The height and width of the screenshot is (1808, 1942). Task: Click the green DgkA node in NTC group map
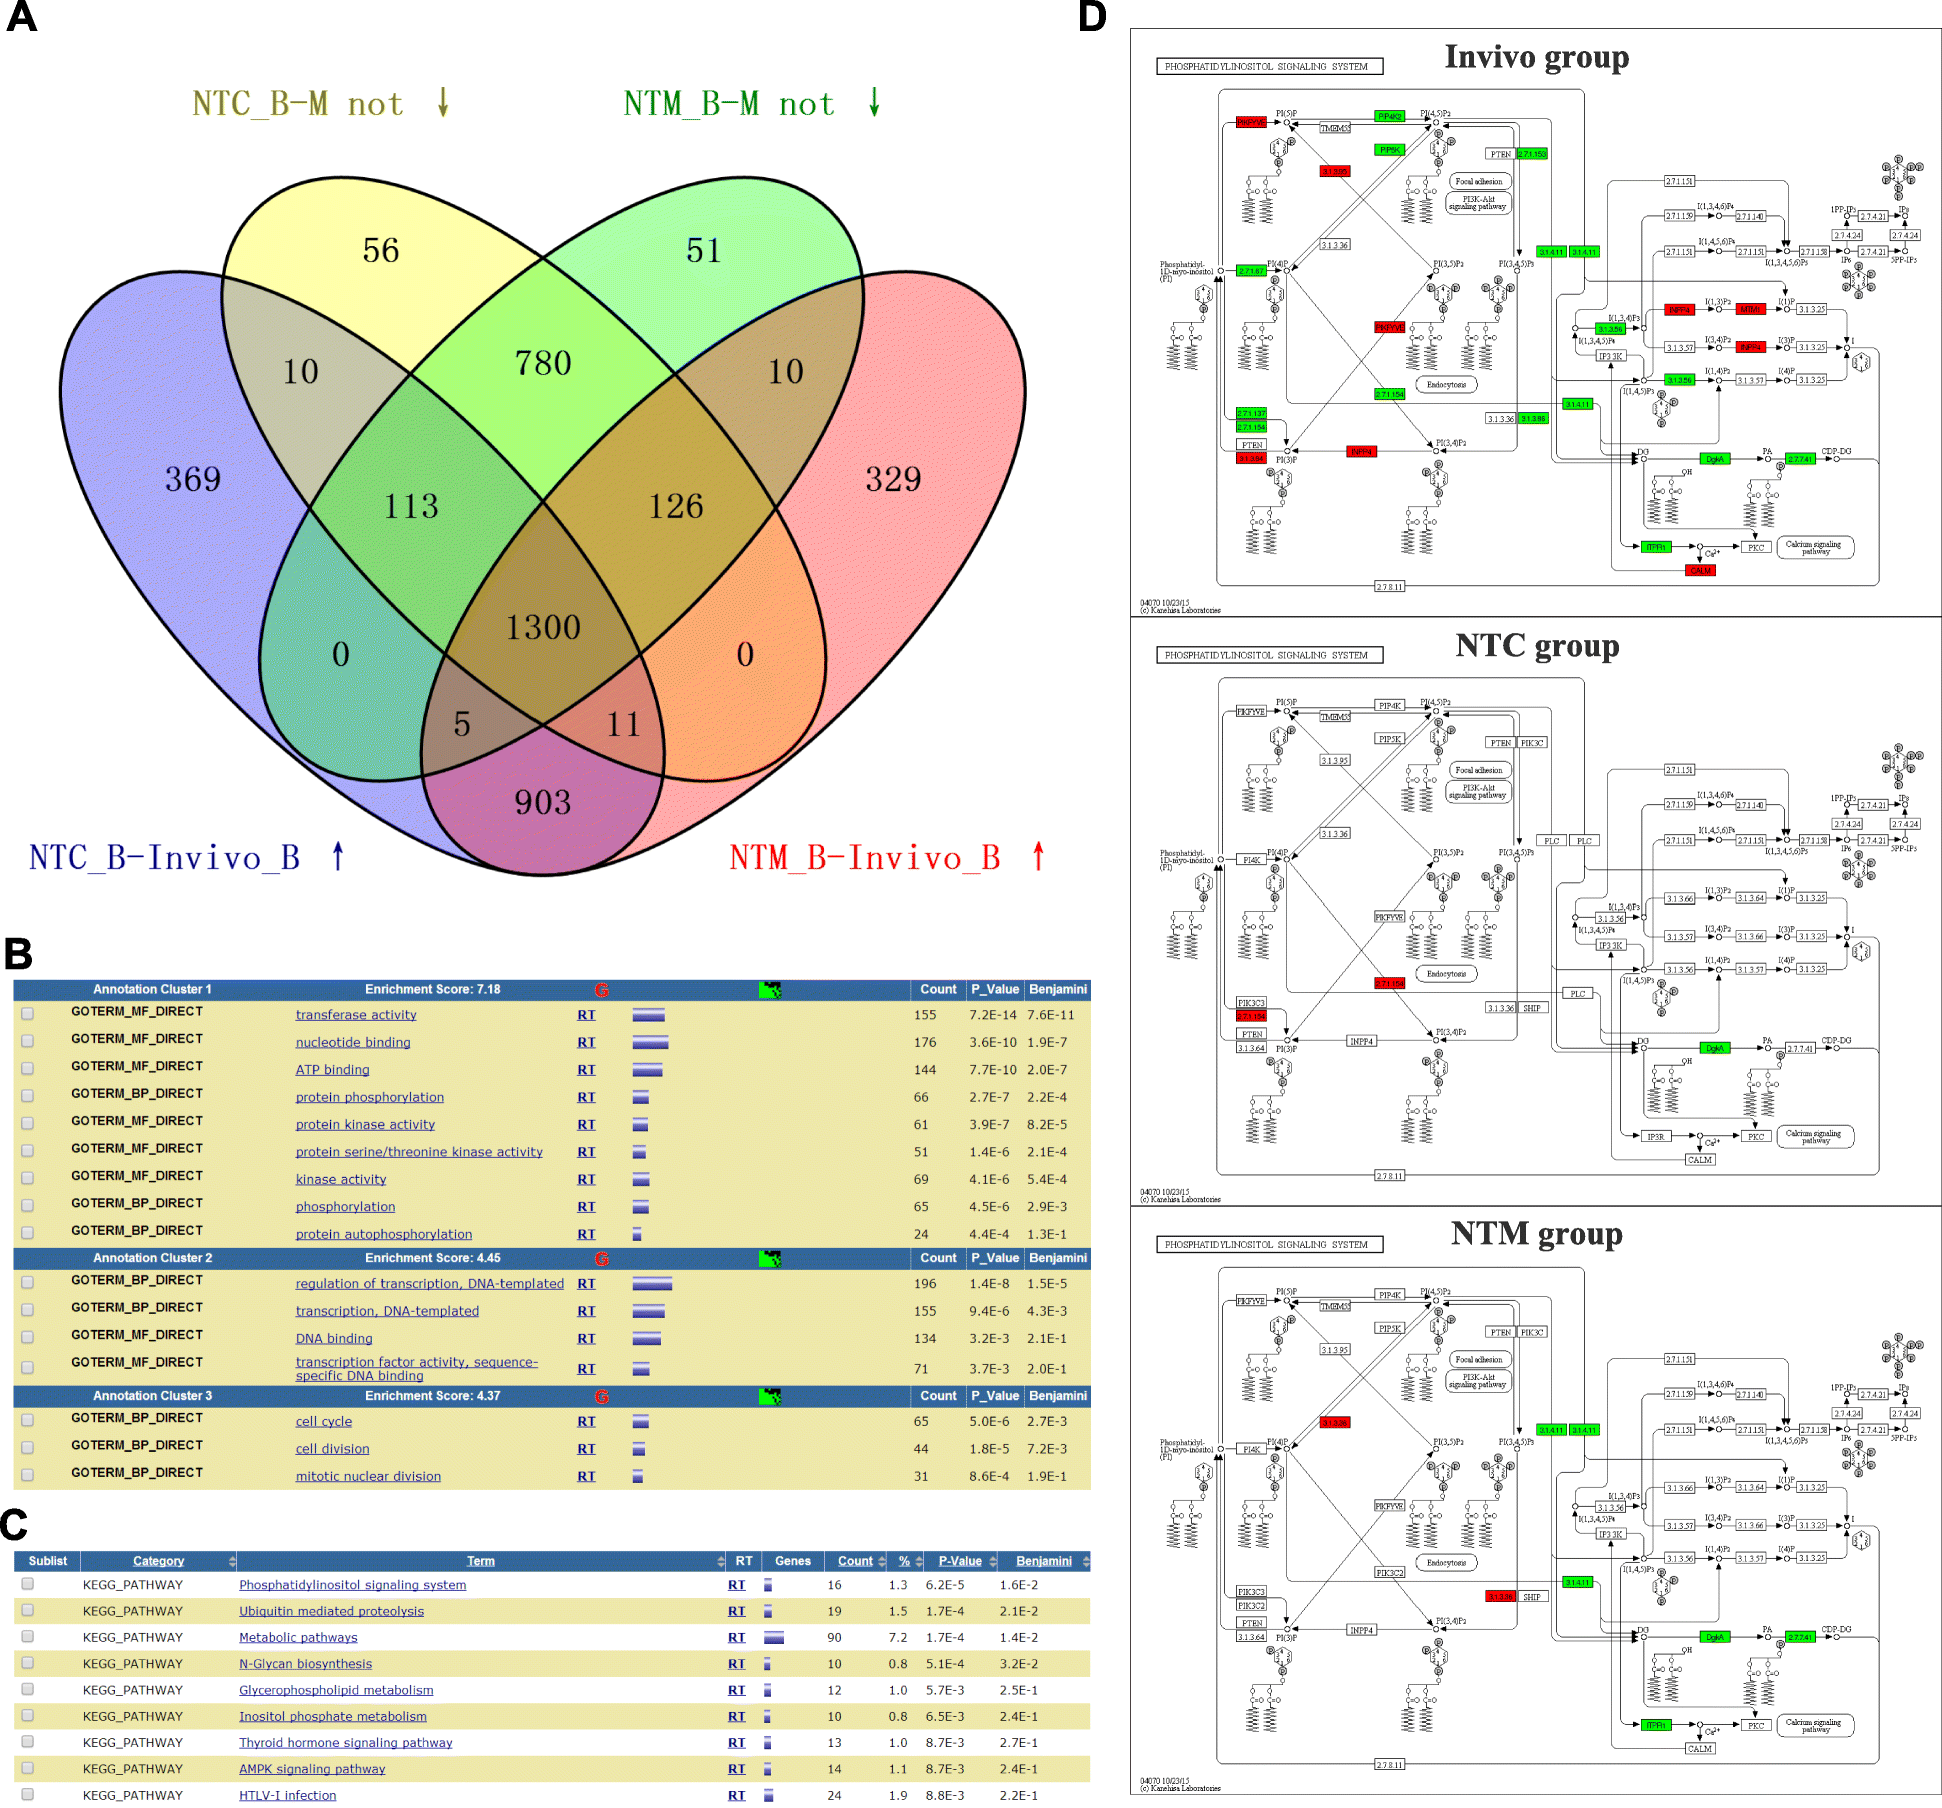coord(1715,1048)
